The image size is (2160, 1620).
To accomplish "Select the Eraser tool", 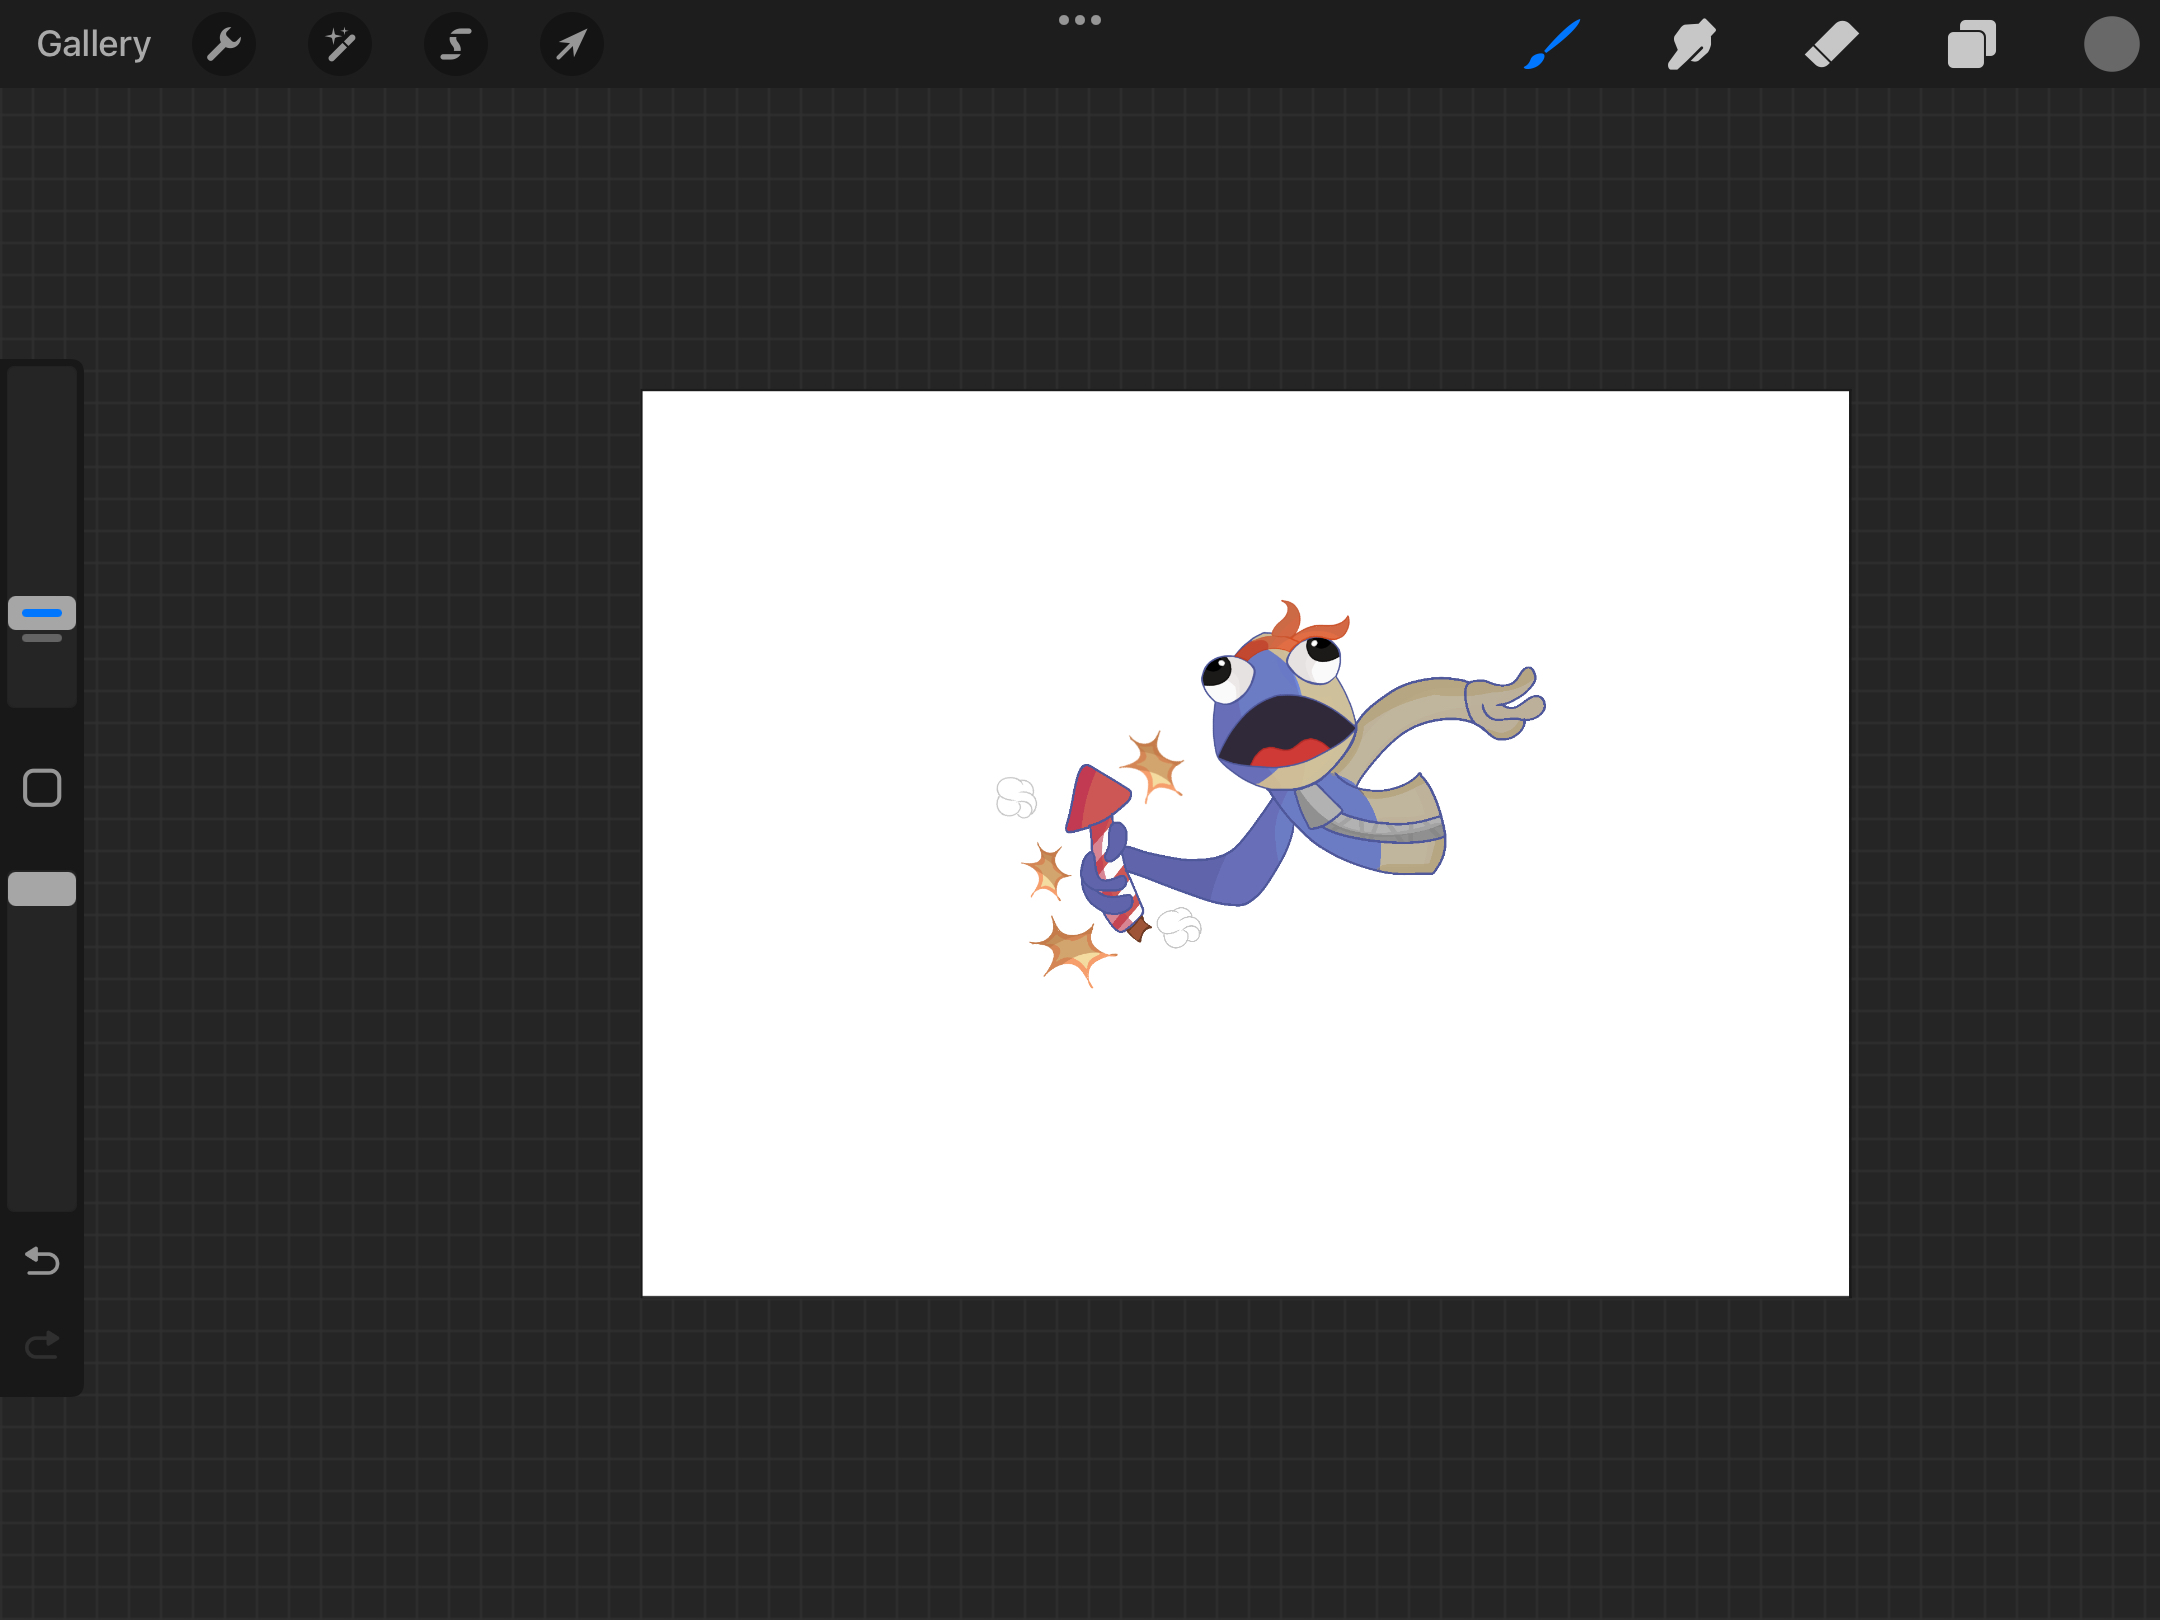I will pos(1832,44).
